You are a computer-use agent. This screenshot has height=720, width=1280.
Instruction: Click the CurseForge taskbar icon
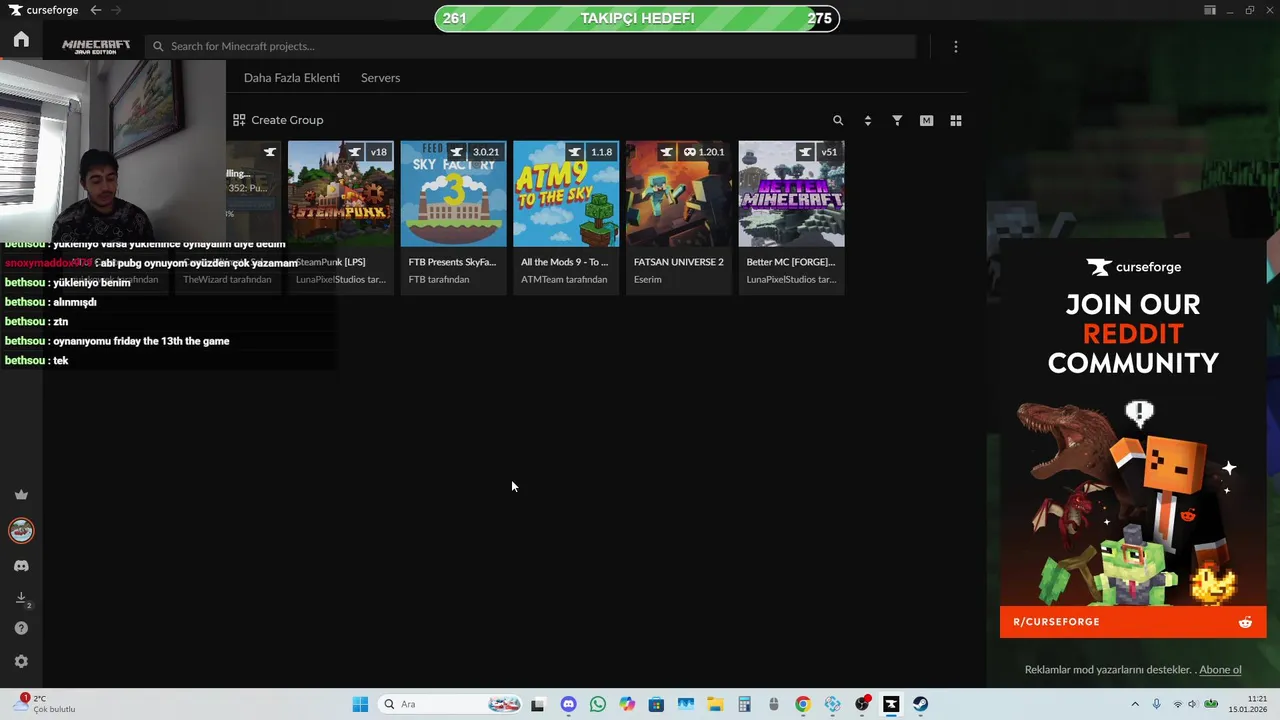891,704
